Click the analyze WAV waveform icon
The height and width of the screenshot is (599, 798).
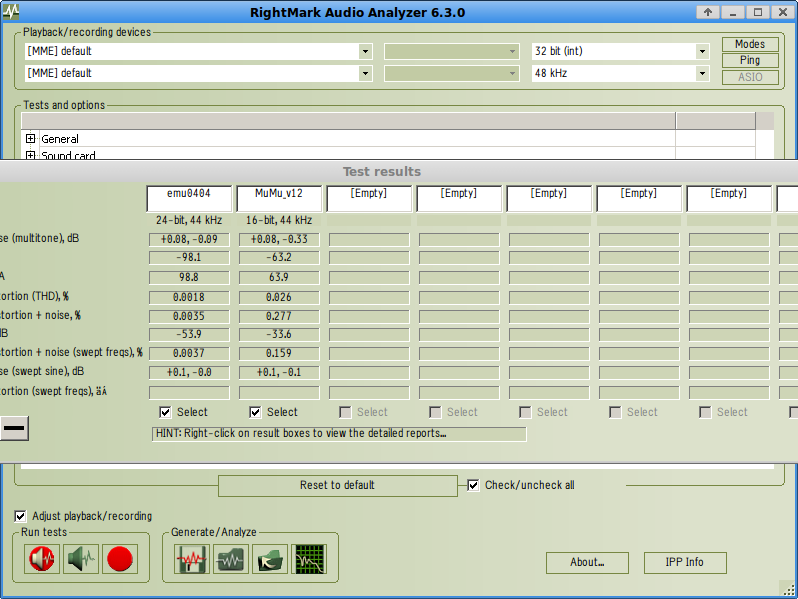click(231, 559)
